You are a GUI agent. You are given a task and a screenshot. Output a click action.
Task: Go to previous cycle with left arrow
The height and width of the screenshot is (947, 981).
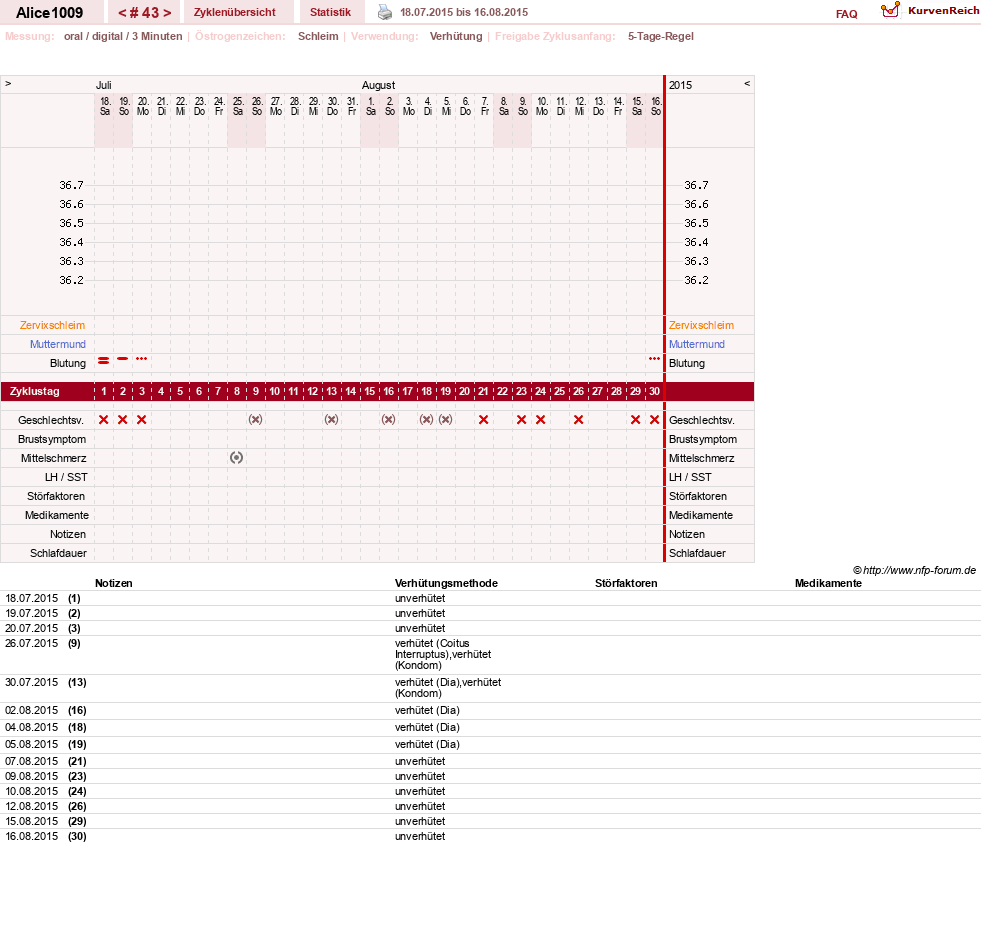click(122, 13)
